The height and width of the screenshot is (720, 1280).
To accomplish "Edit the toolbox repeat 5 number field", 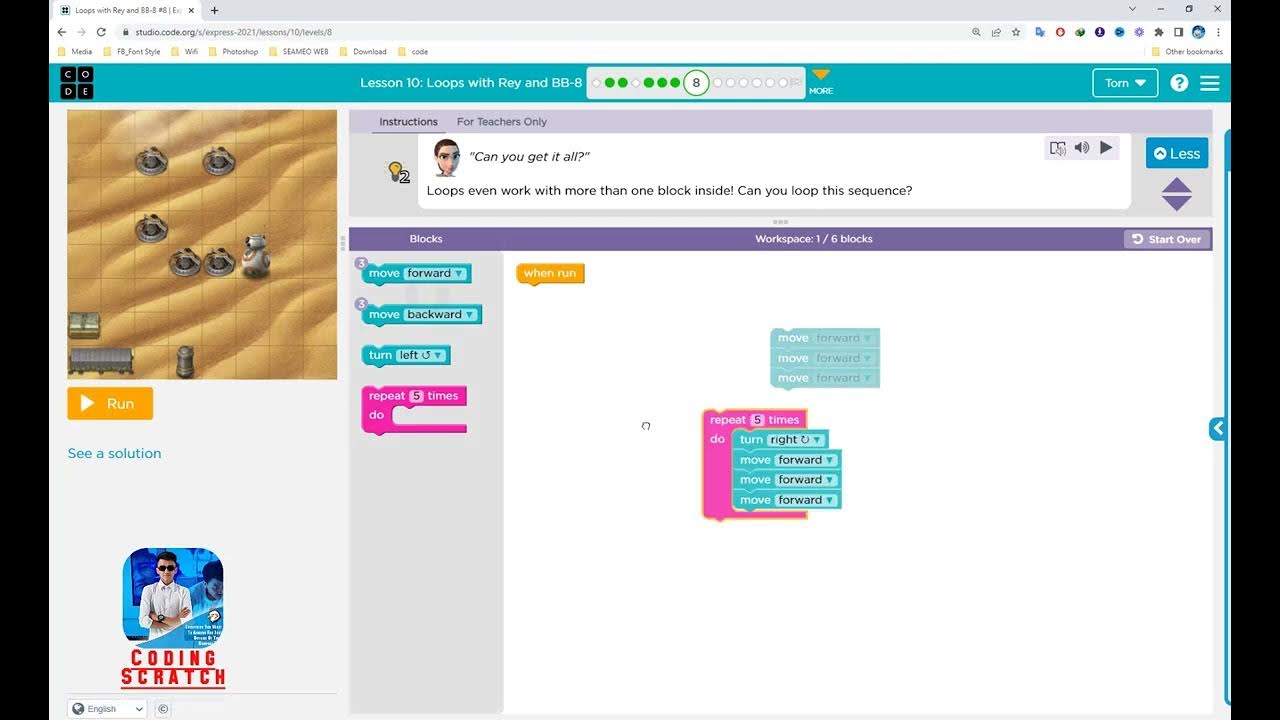I will coord(417,396).
